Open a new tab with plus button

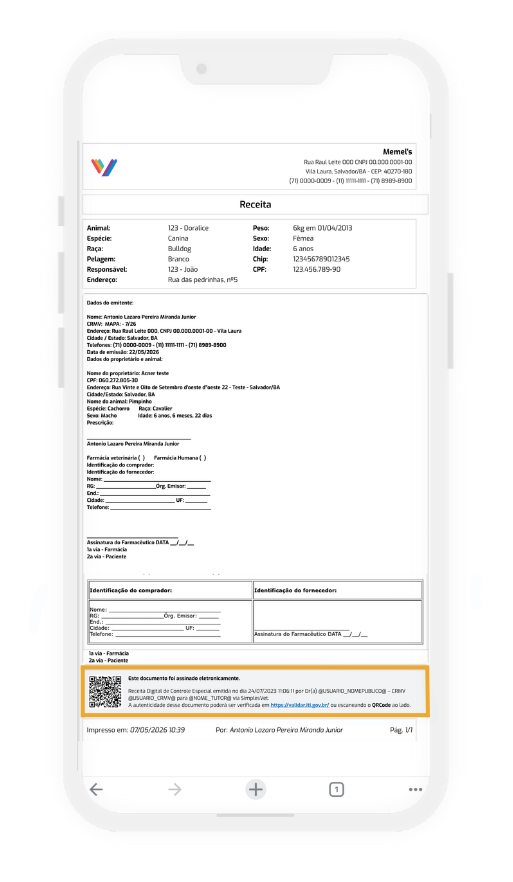(255, 789)
